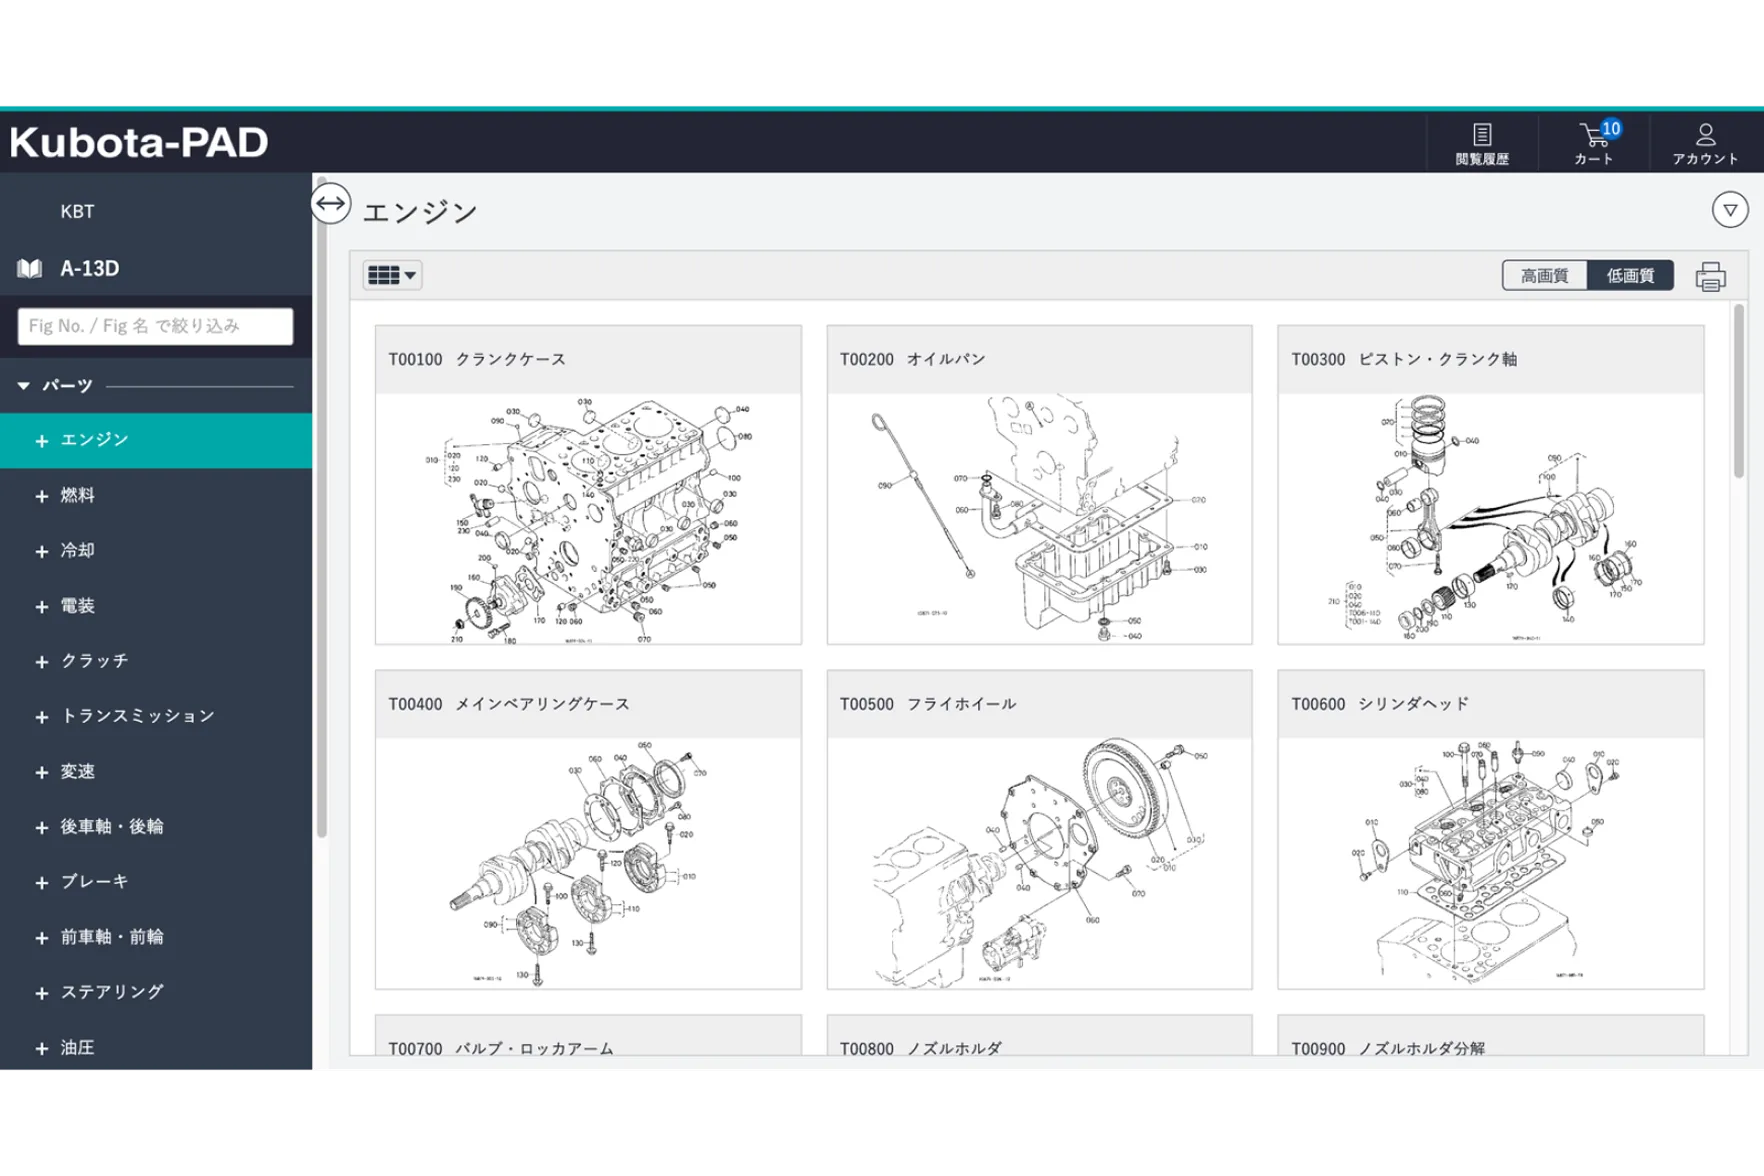Click the print icon in toolbar
The height and width of the screenshot is (1176, 1764).
tap(1710, 276)
